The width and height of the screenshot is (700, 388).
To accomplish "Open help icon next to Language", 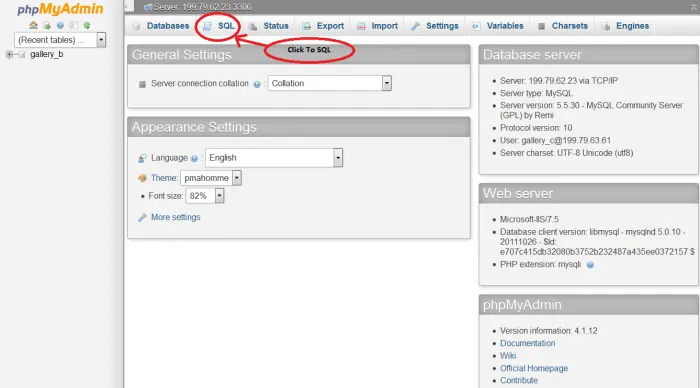I will 194,159.
